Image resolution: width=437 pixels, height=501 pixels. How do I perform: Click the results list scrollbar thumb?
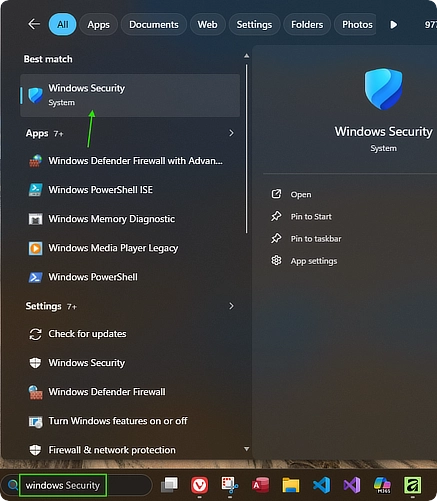[246, 149]
